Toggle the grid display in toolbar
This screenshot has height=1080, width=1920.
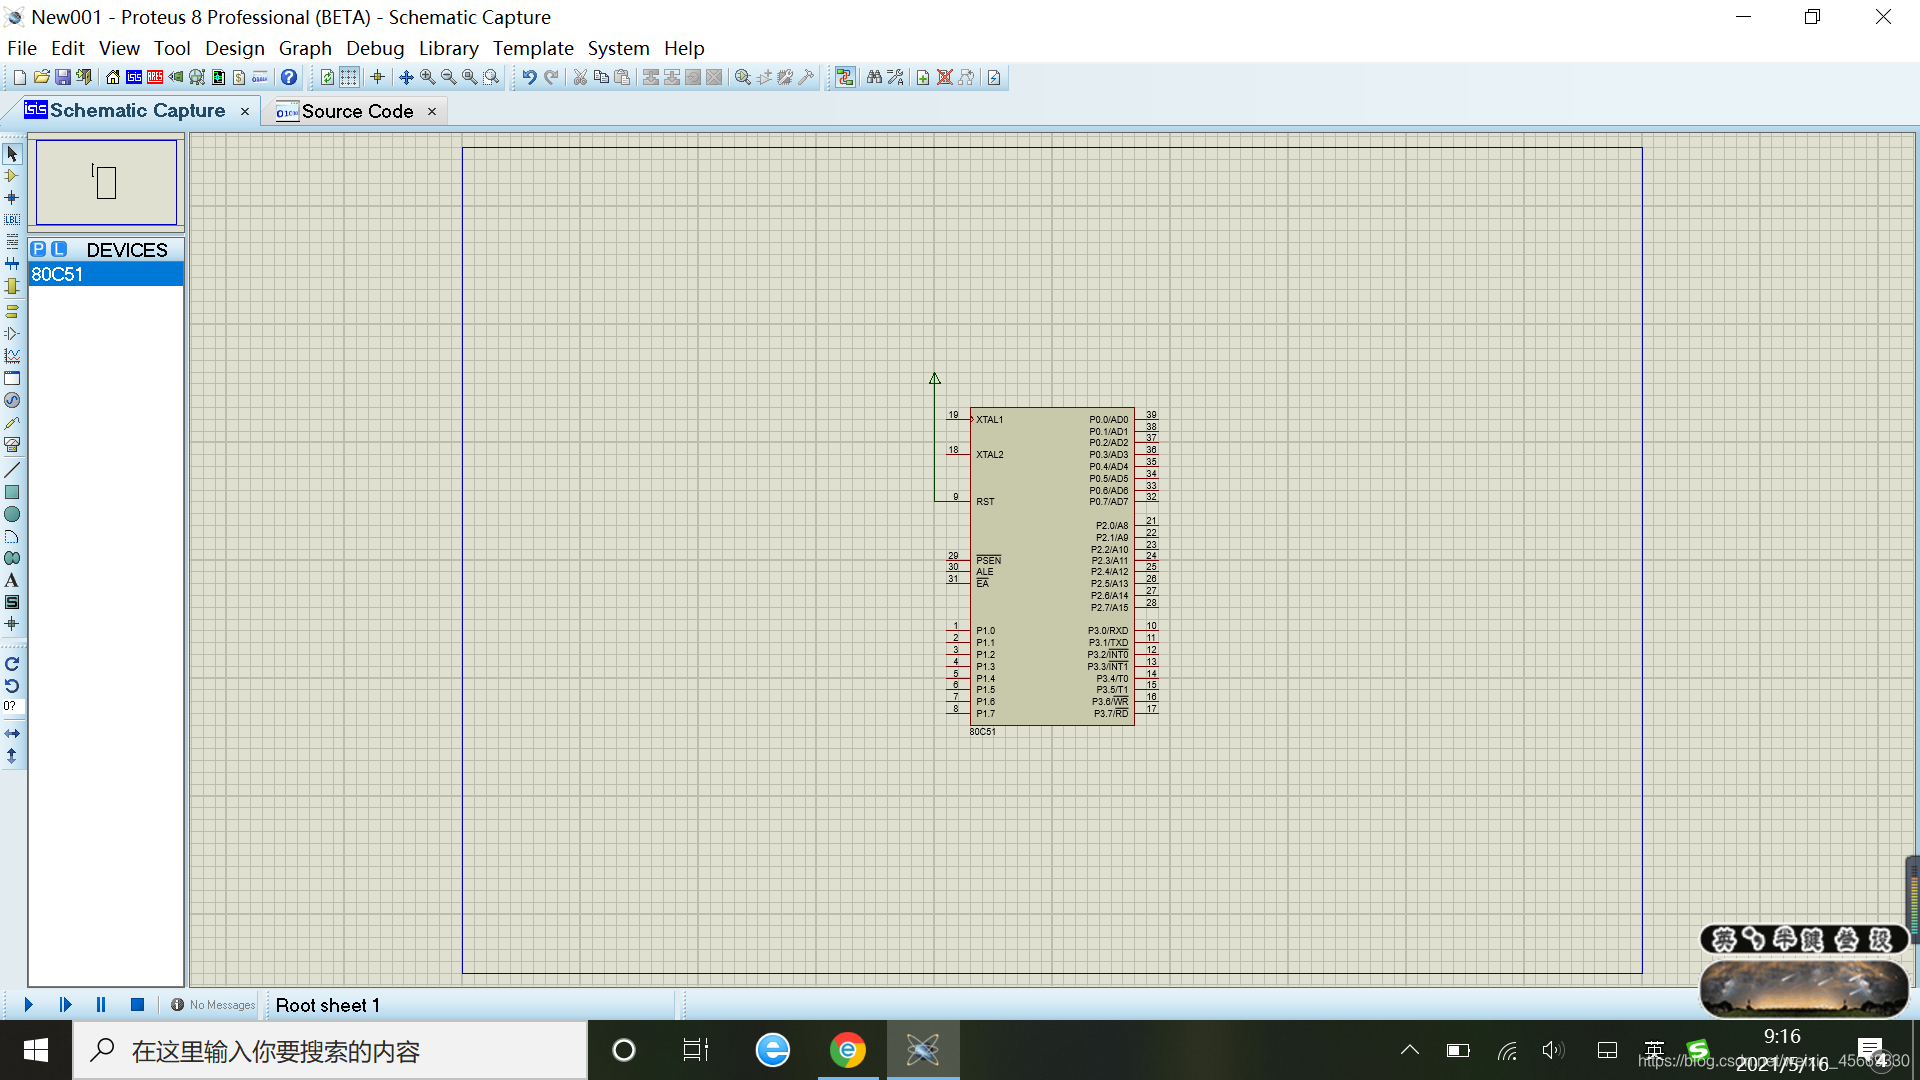pyautogui.click(x=349, y=77)
